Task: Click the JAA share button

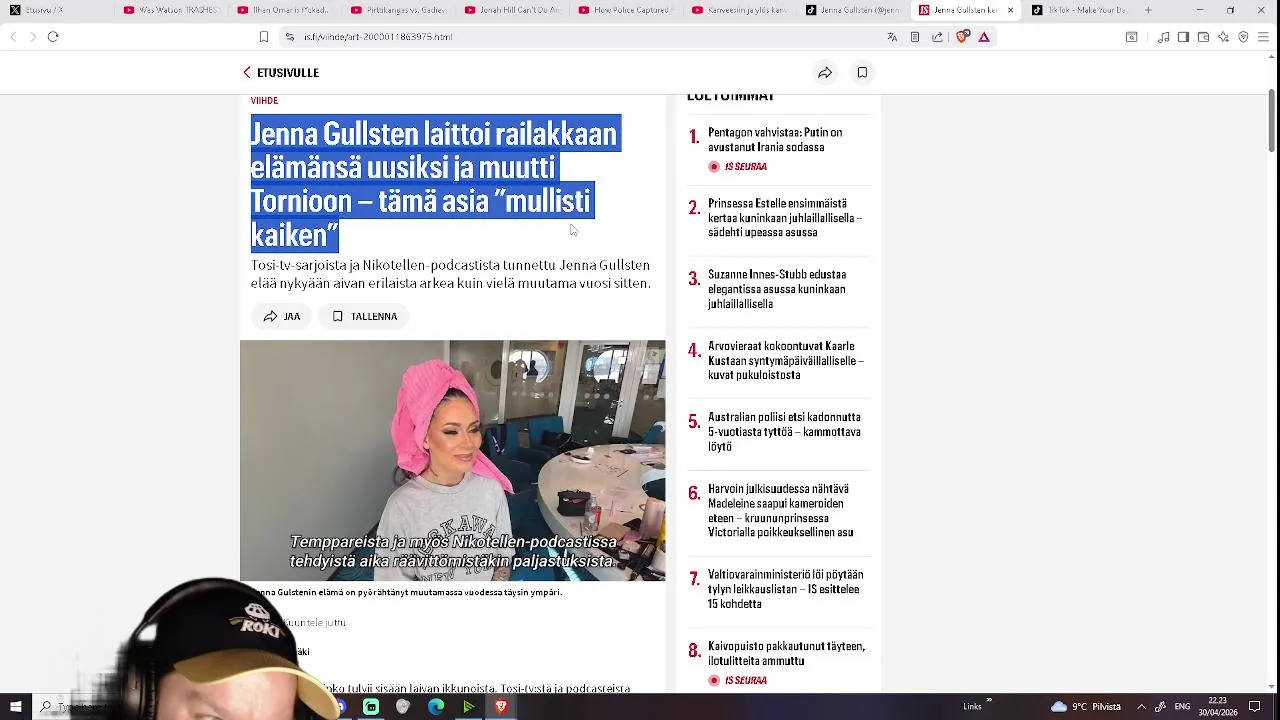Action: pyautogui.click(x=282, y=316)
